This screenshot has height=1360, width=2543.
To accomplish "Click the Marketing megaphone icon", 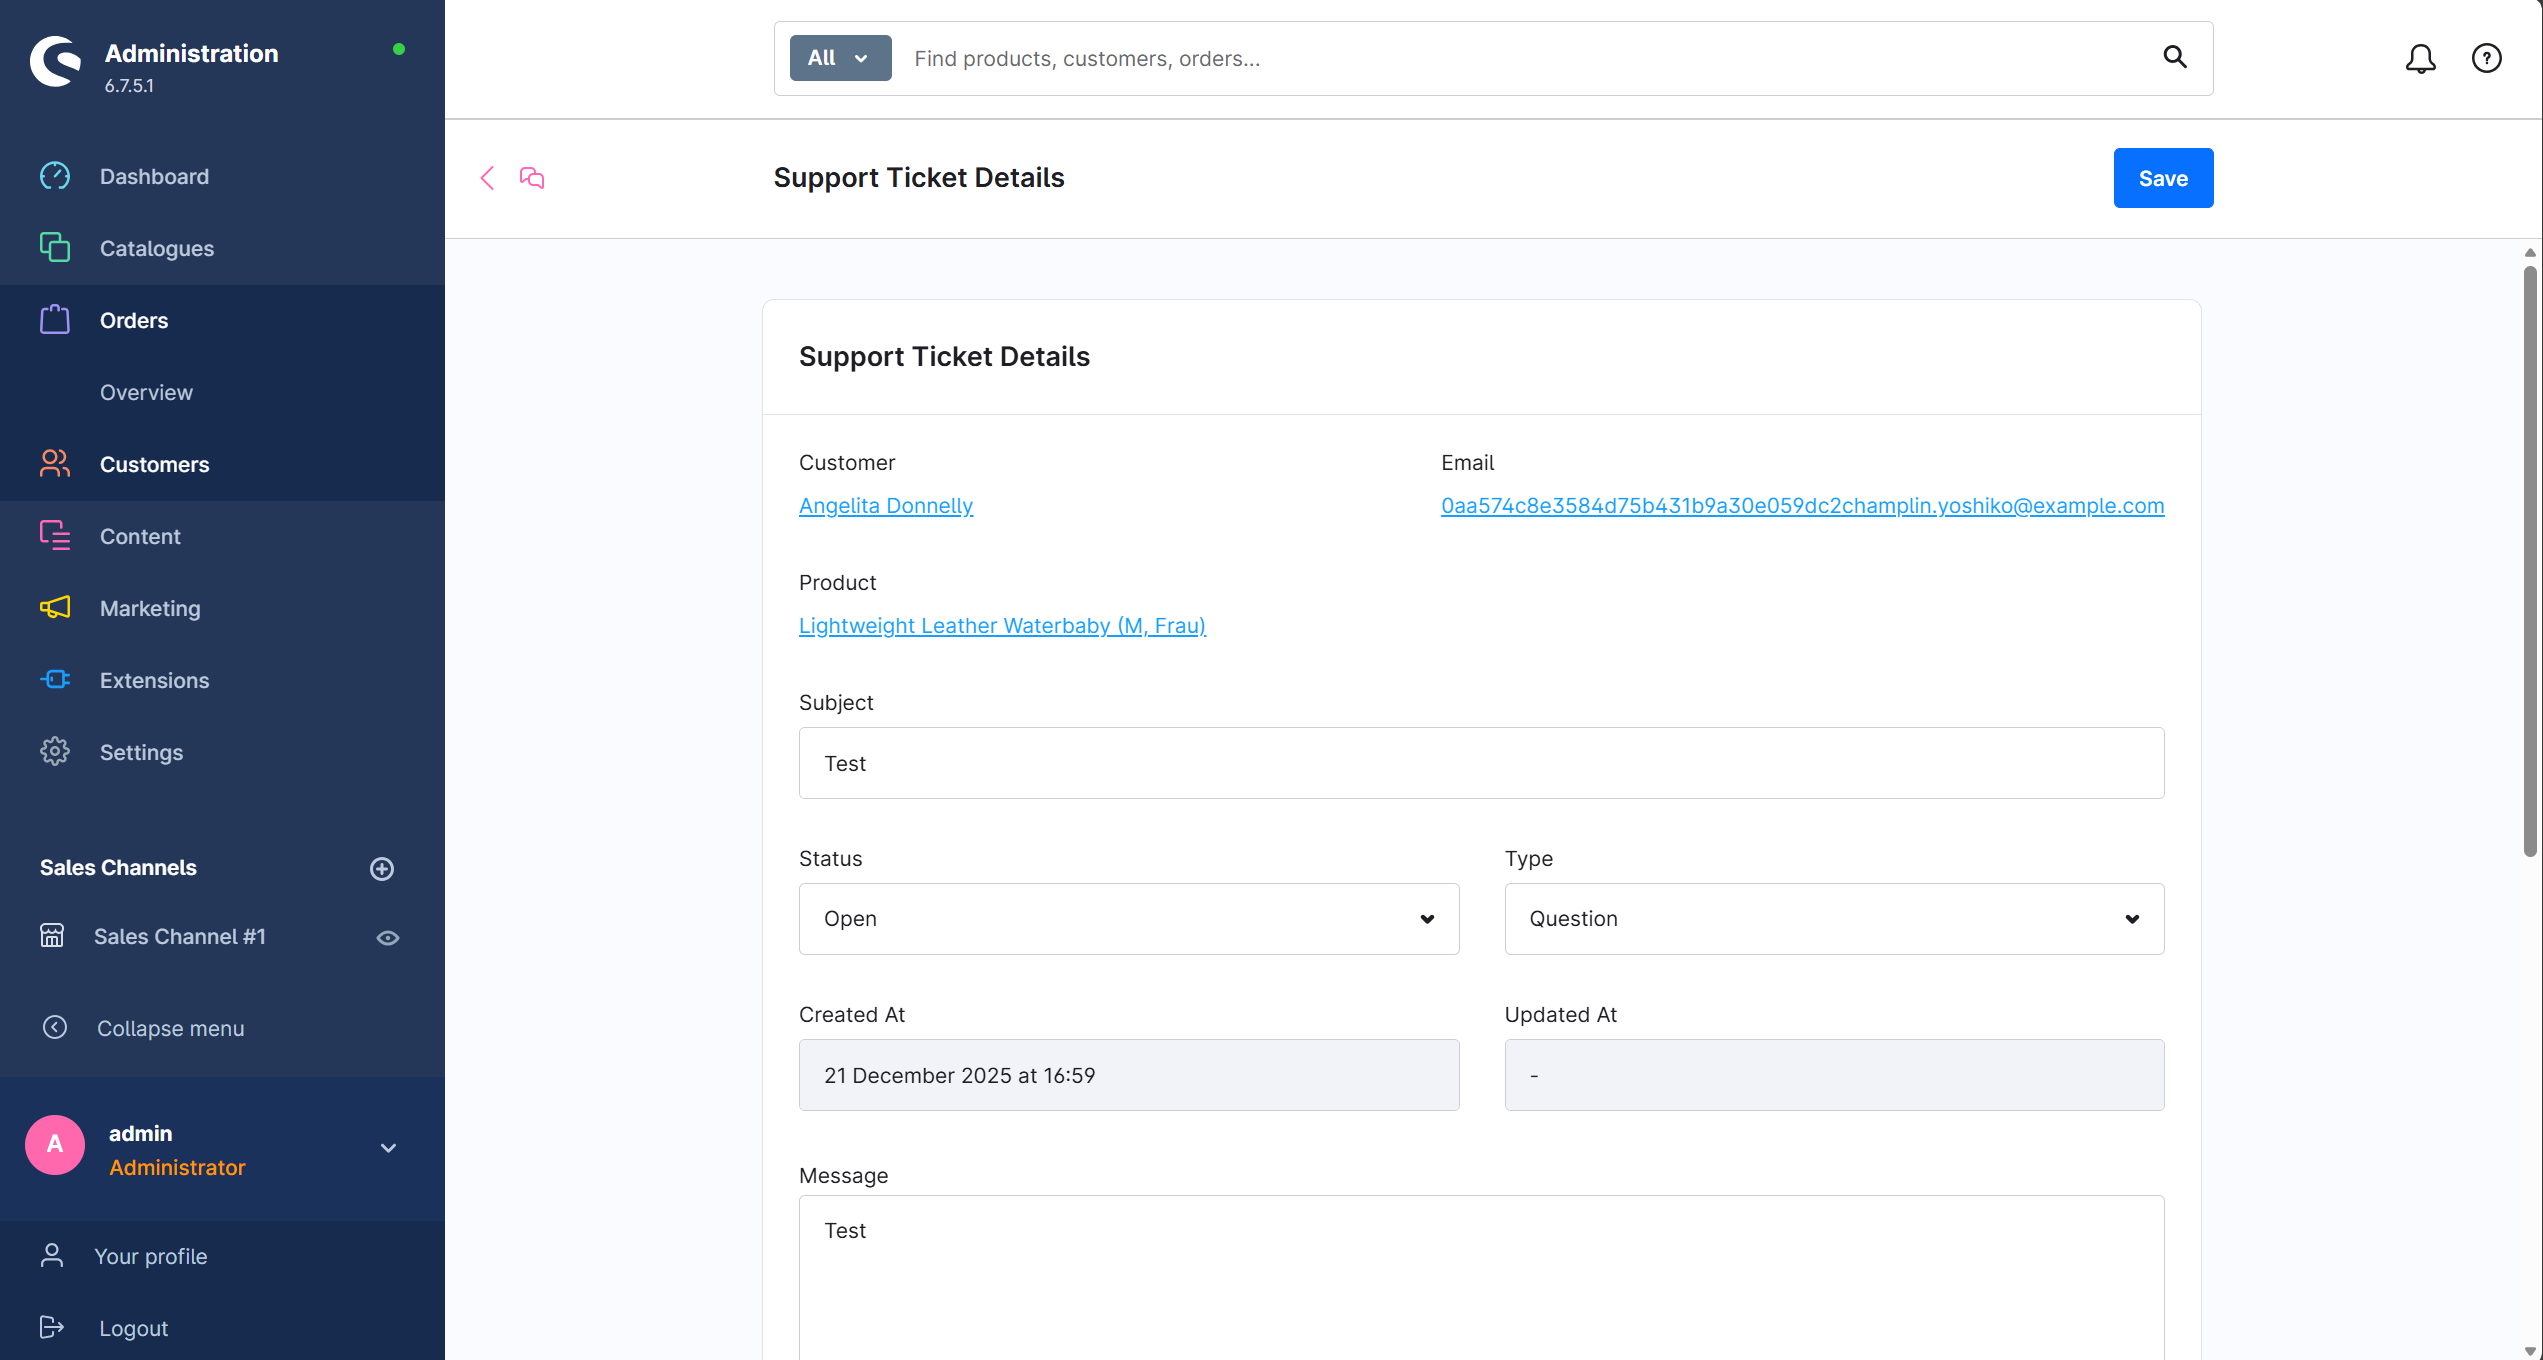I will pos(55,607).
